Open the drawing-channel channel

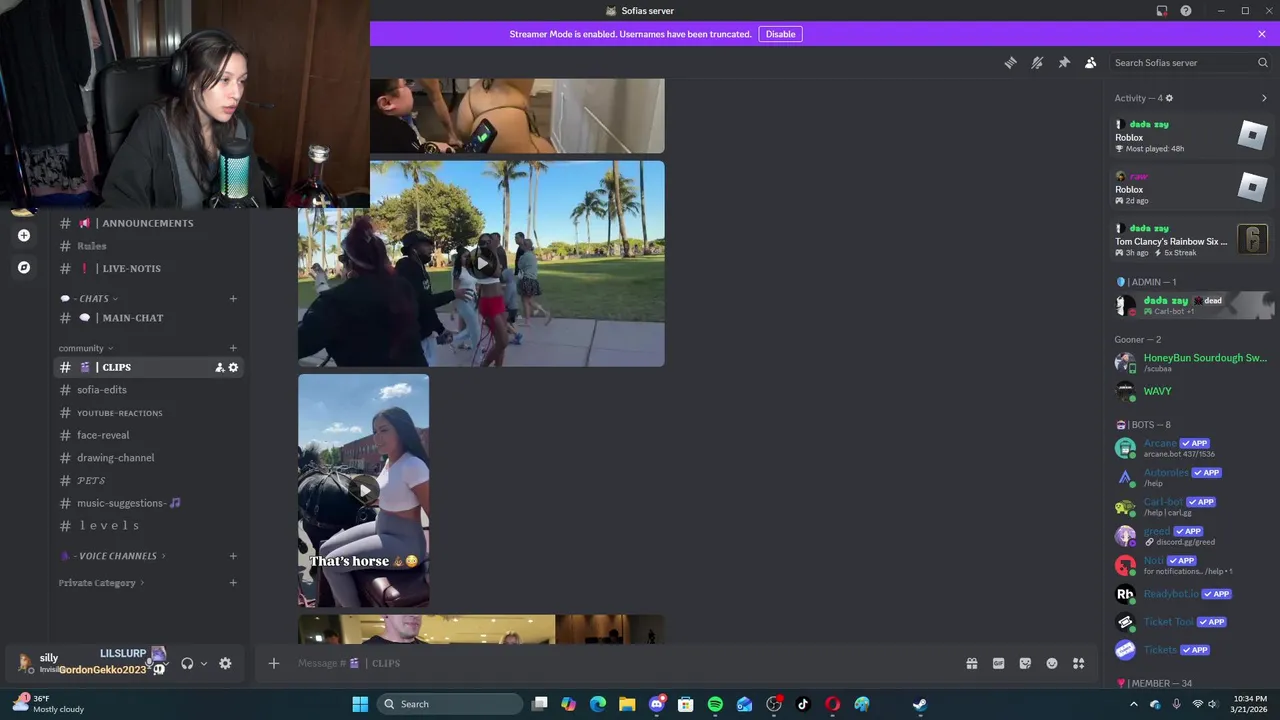148,458
